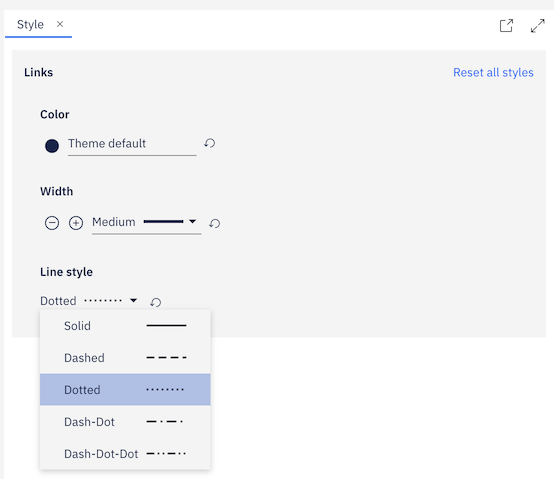
Task: Reset the link color to default
Action: [x=210, y=143]
